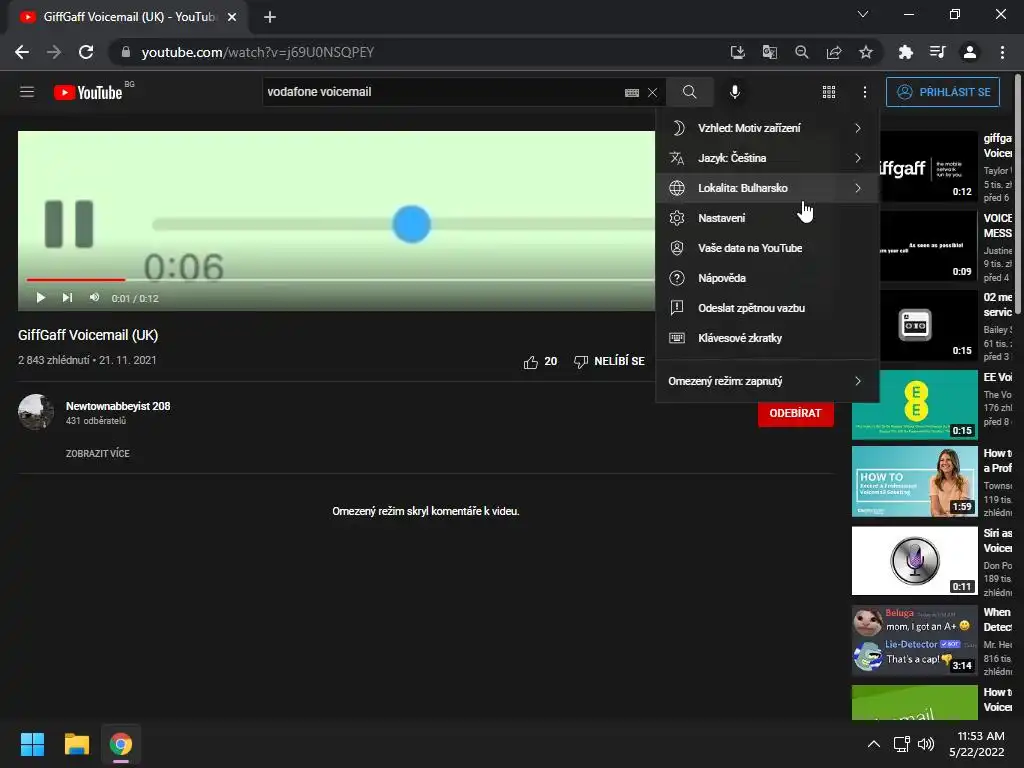
Task: Share this page icon
Action: [834, 52]
